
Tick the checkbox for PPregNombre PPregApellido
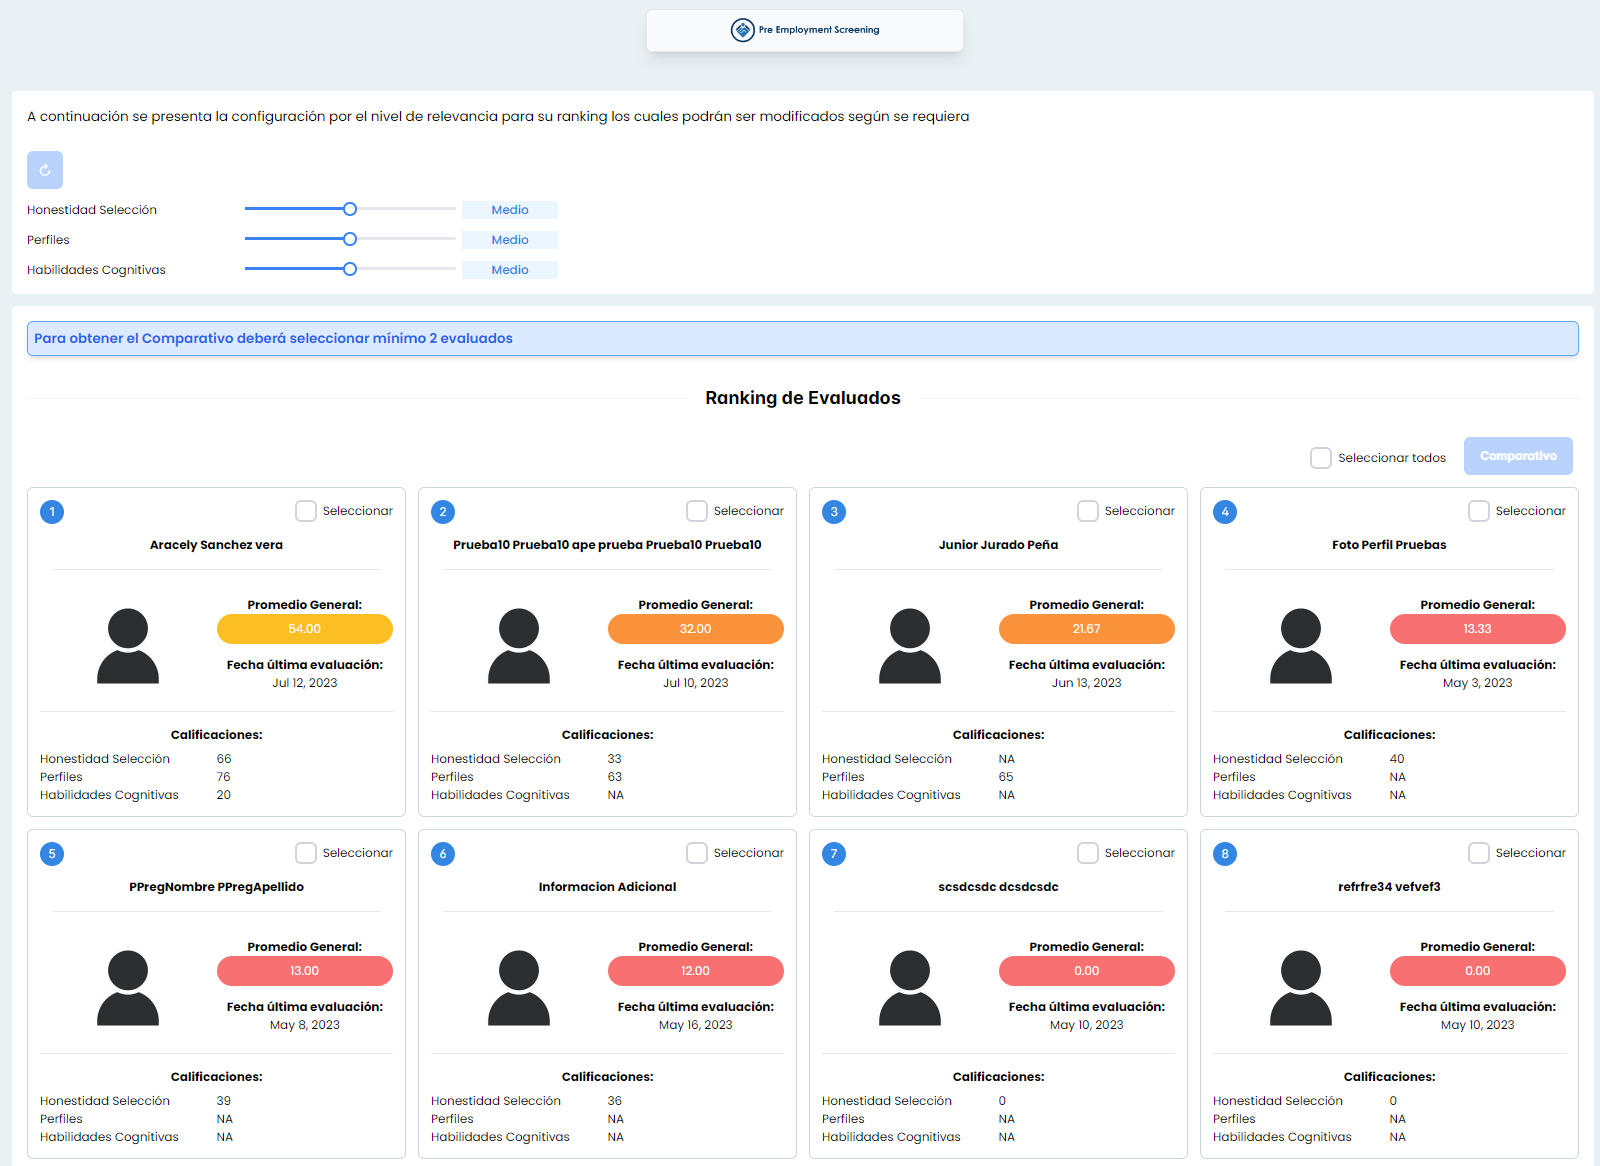(306, 853)
